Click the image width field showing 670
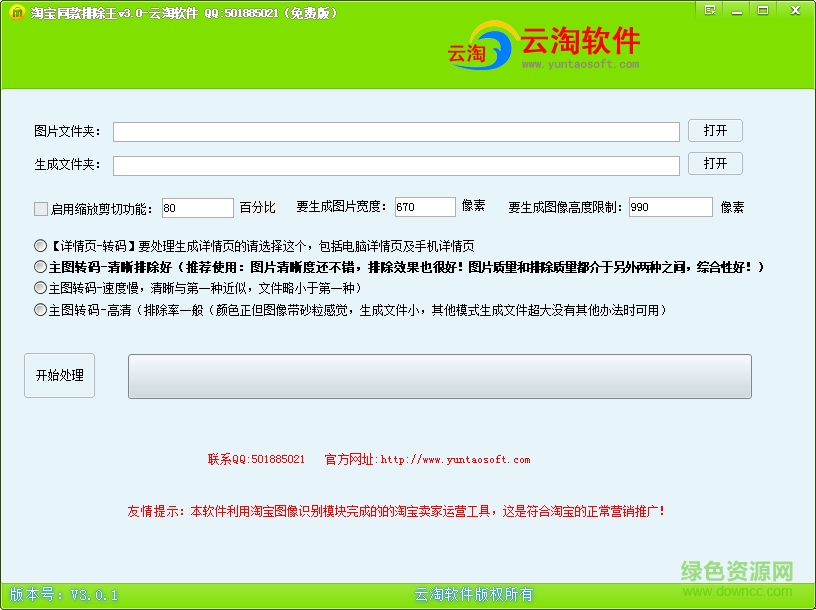Screen dimensions: 816x610 [425, 207]
